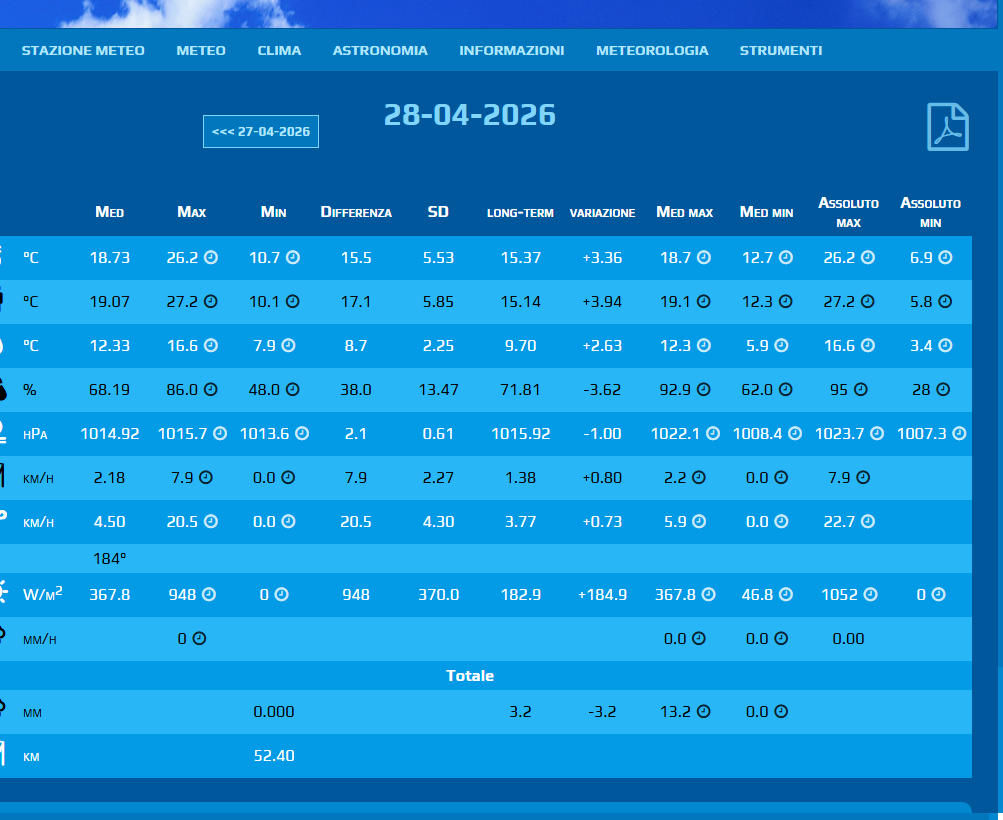This screenshot has height=820, width=1003.
Task: Open the STAZIONE METEO menu
Action: click(83, 50)
